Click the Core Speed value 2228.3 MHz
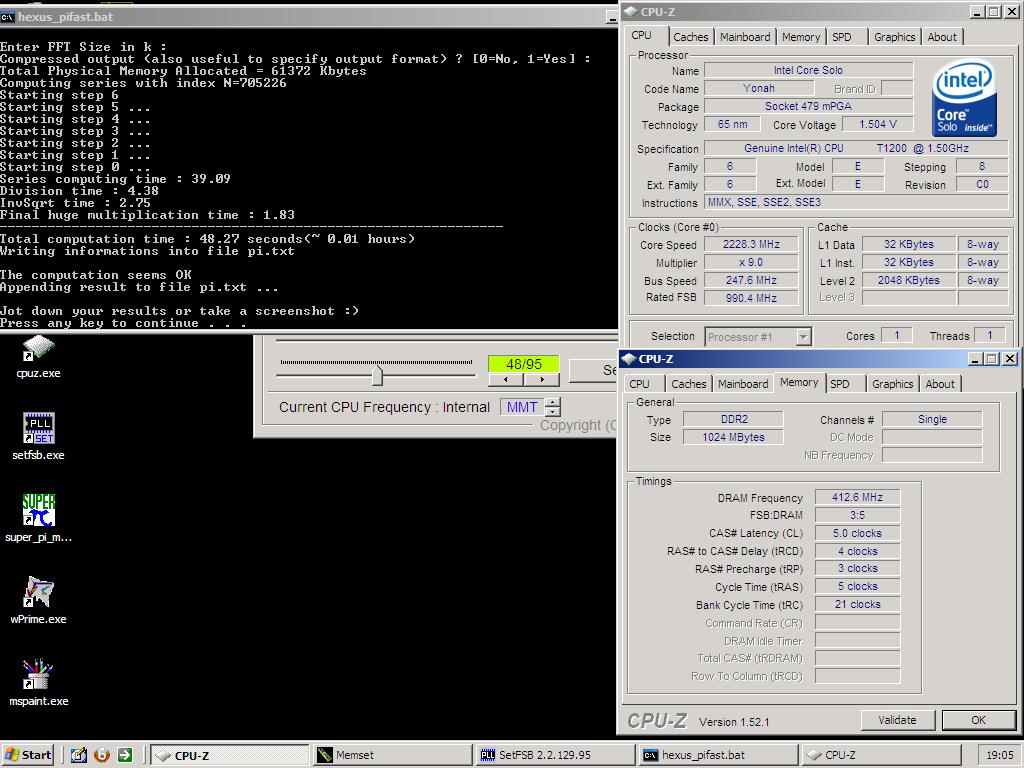The width and height of the screenshot is (1024, 768). coord(751,244)
